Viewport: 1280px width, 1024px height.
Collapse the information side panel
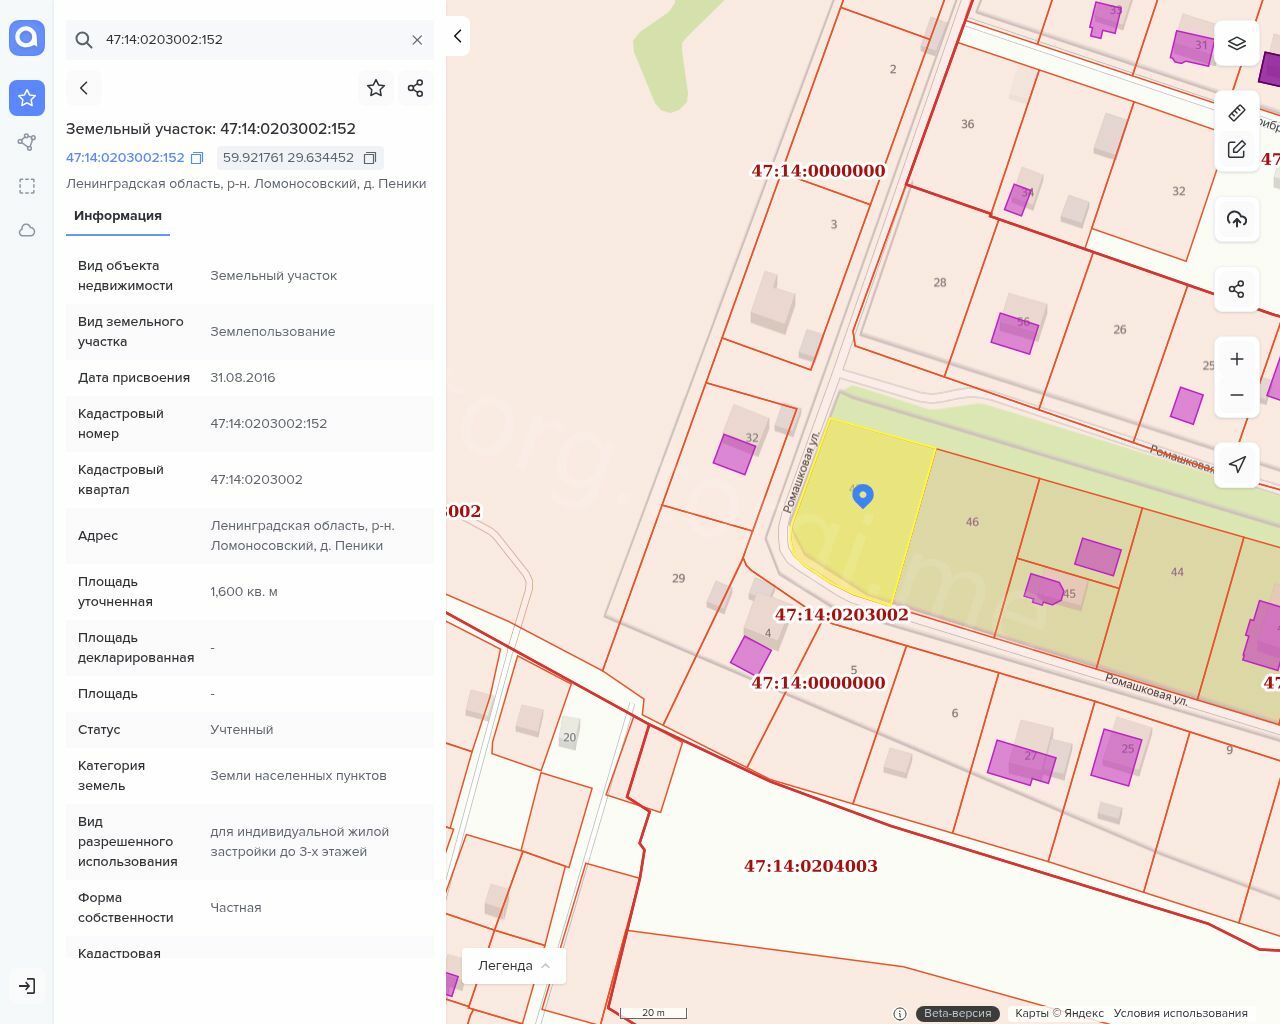point(457,36)
